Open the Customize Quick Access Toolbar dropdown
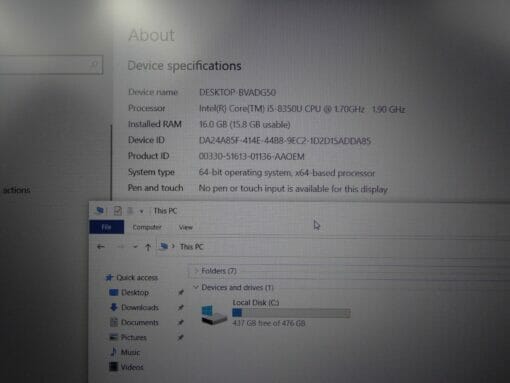 pos(141,211)
